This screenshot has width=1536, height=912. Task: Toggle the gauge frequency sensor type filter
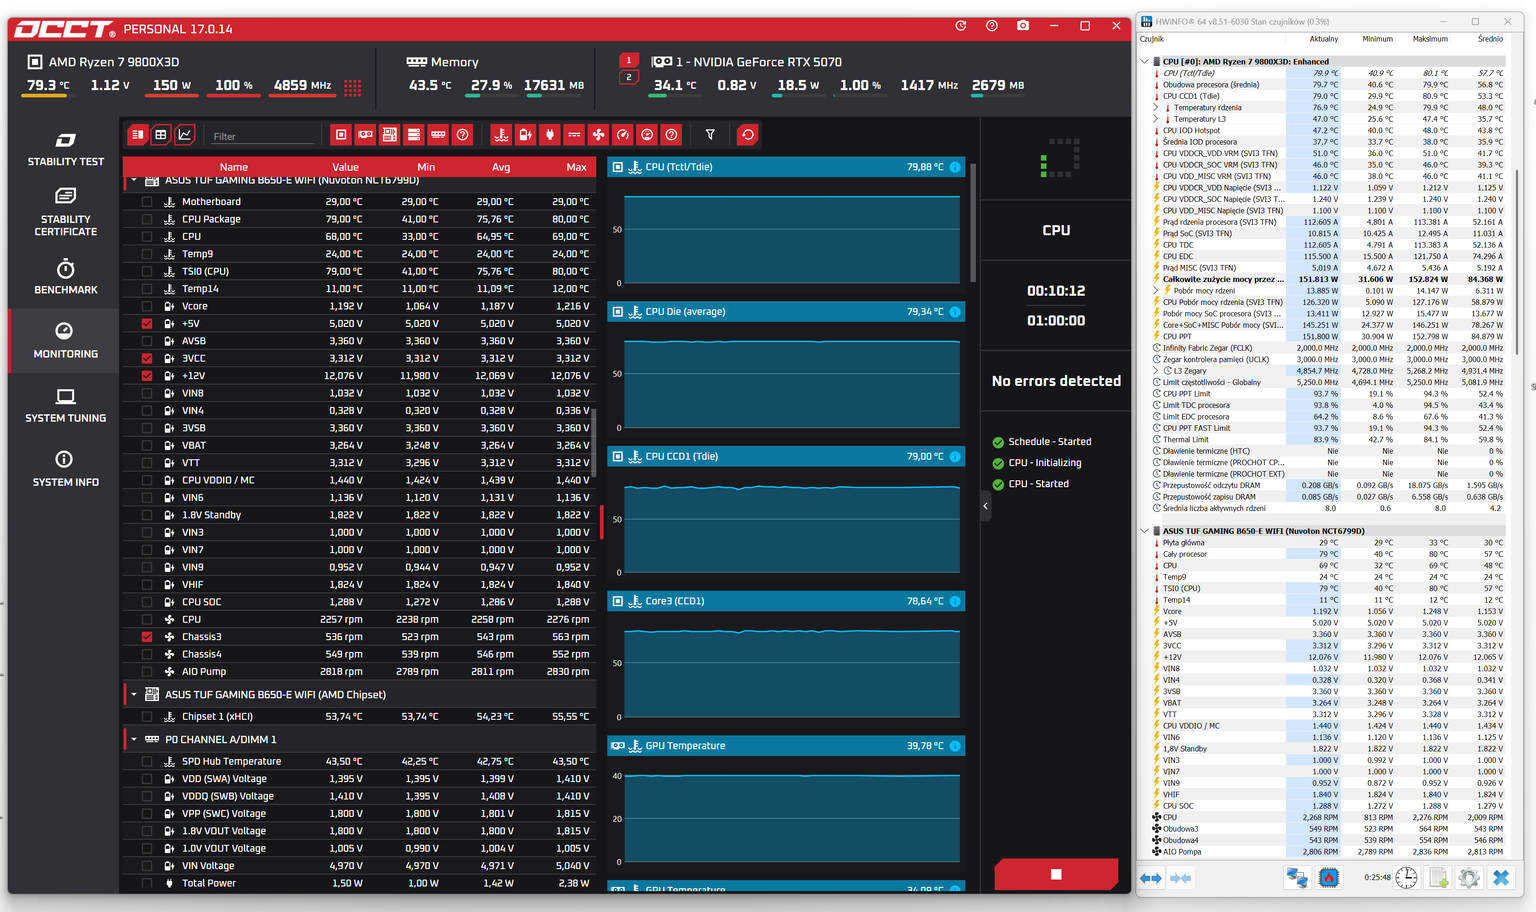coord(623,135)
